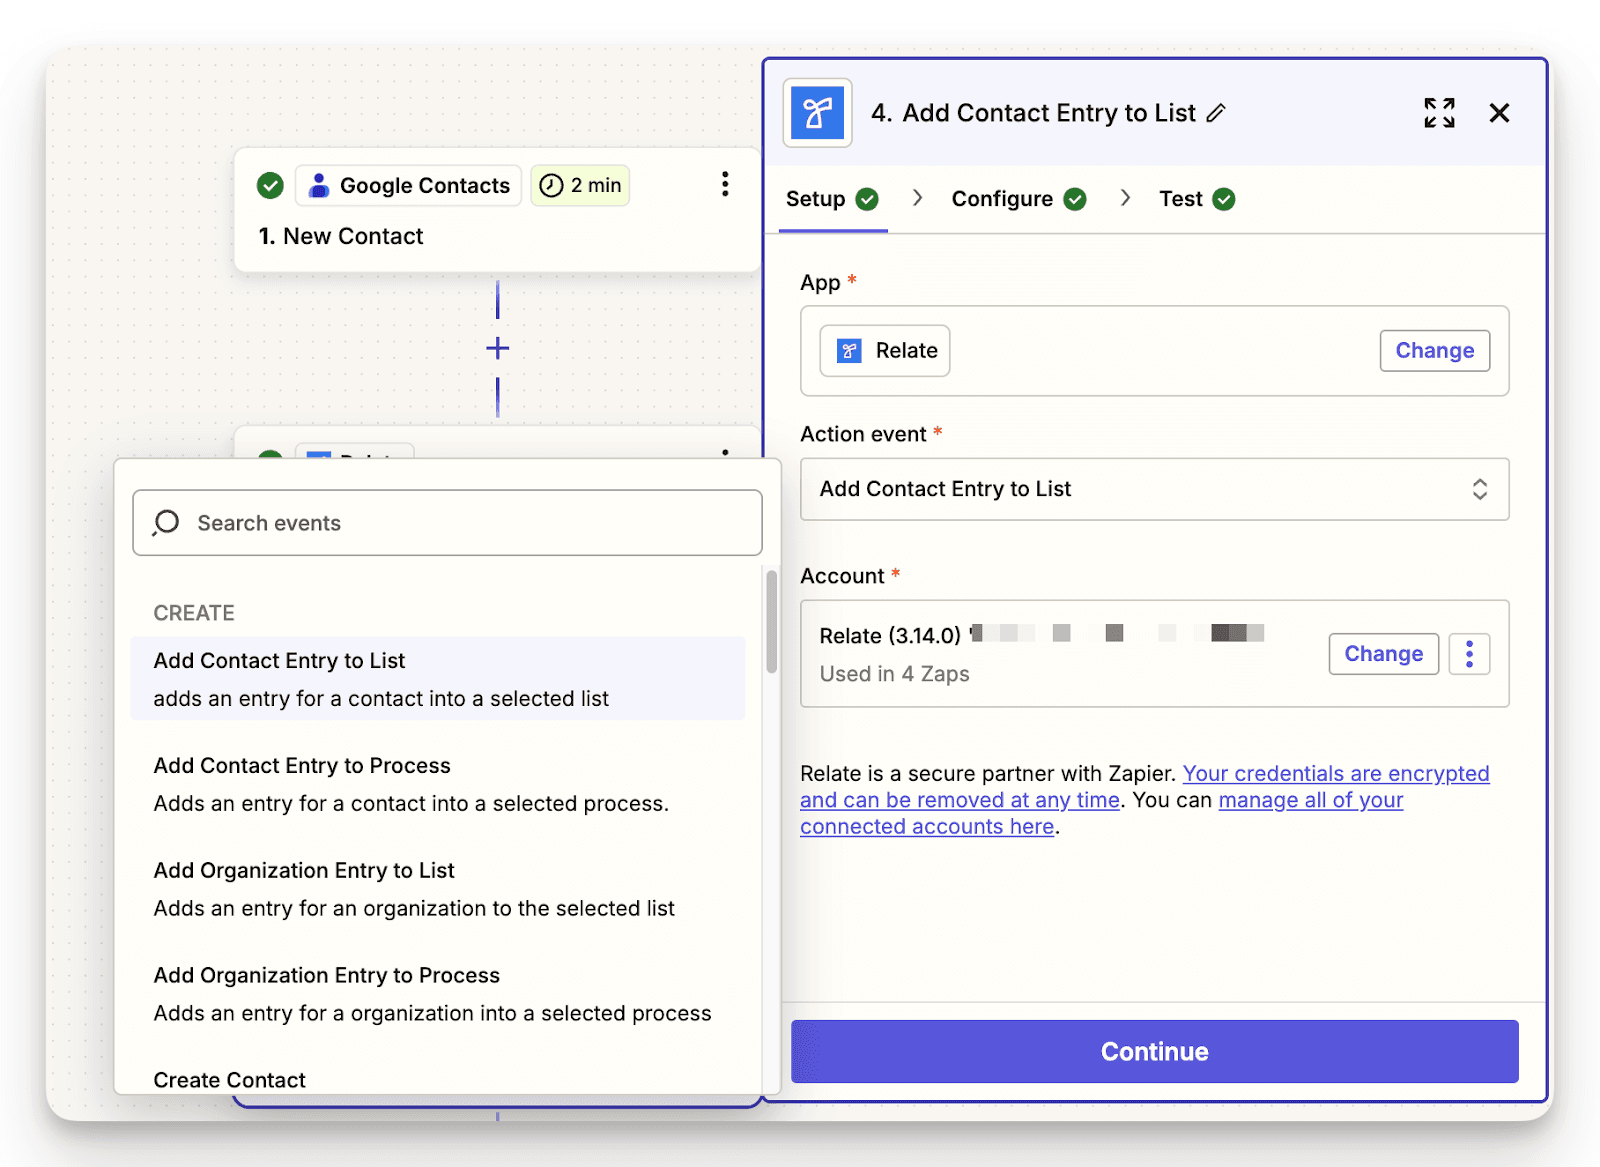Click 'Used in 4 Zaps' text
The image size is (1600, 1167).
click(x=894, y=674)
